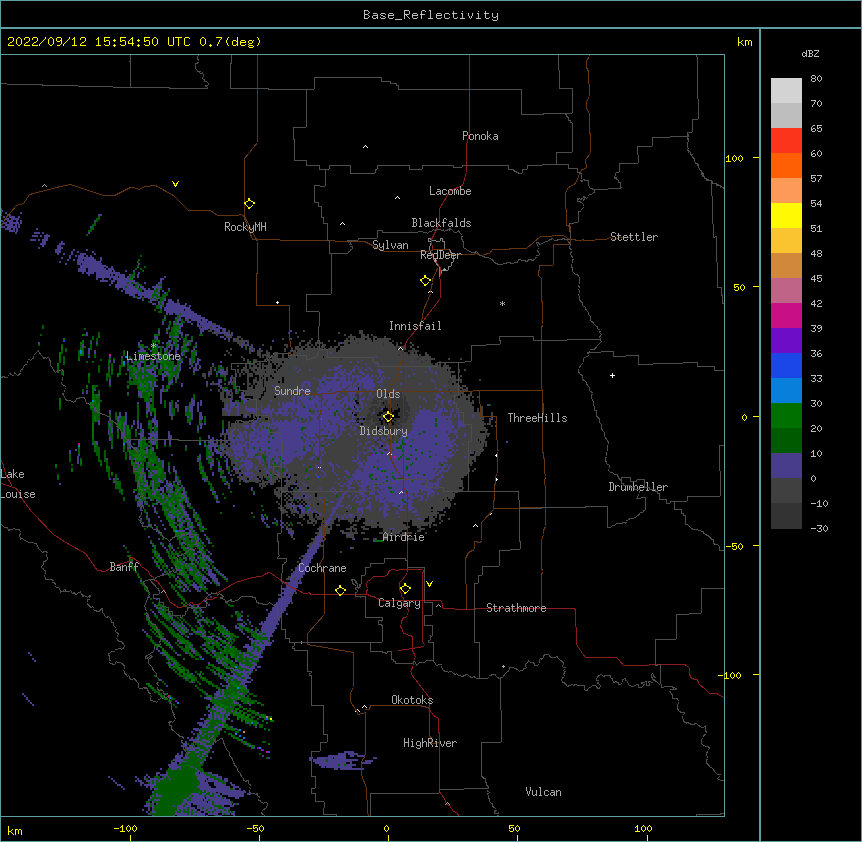Screen dimensions: 862x842
Task: Click the -100 tick on vertical axis
Action: [731, 675]
